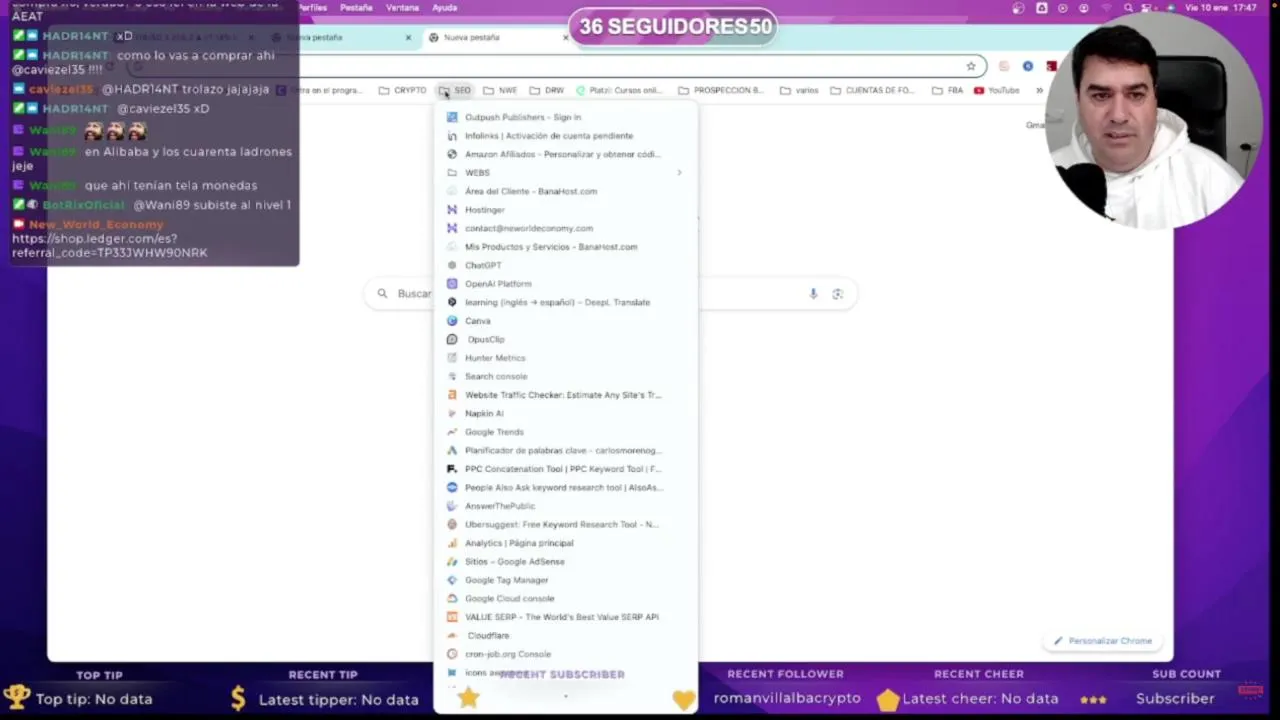
Task: Open the Platzi Cursos online bookmark
Action: click(x=618, y=90)
